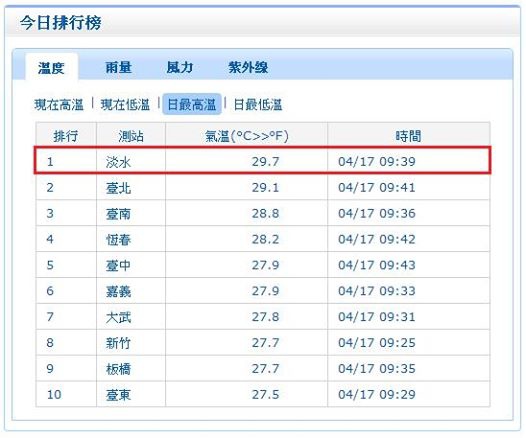Select the 板橋 station name
The width and height of the screenshot is (526, 438).
[118, 369]
